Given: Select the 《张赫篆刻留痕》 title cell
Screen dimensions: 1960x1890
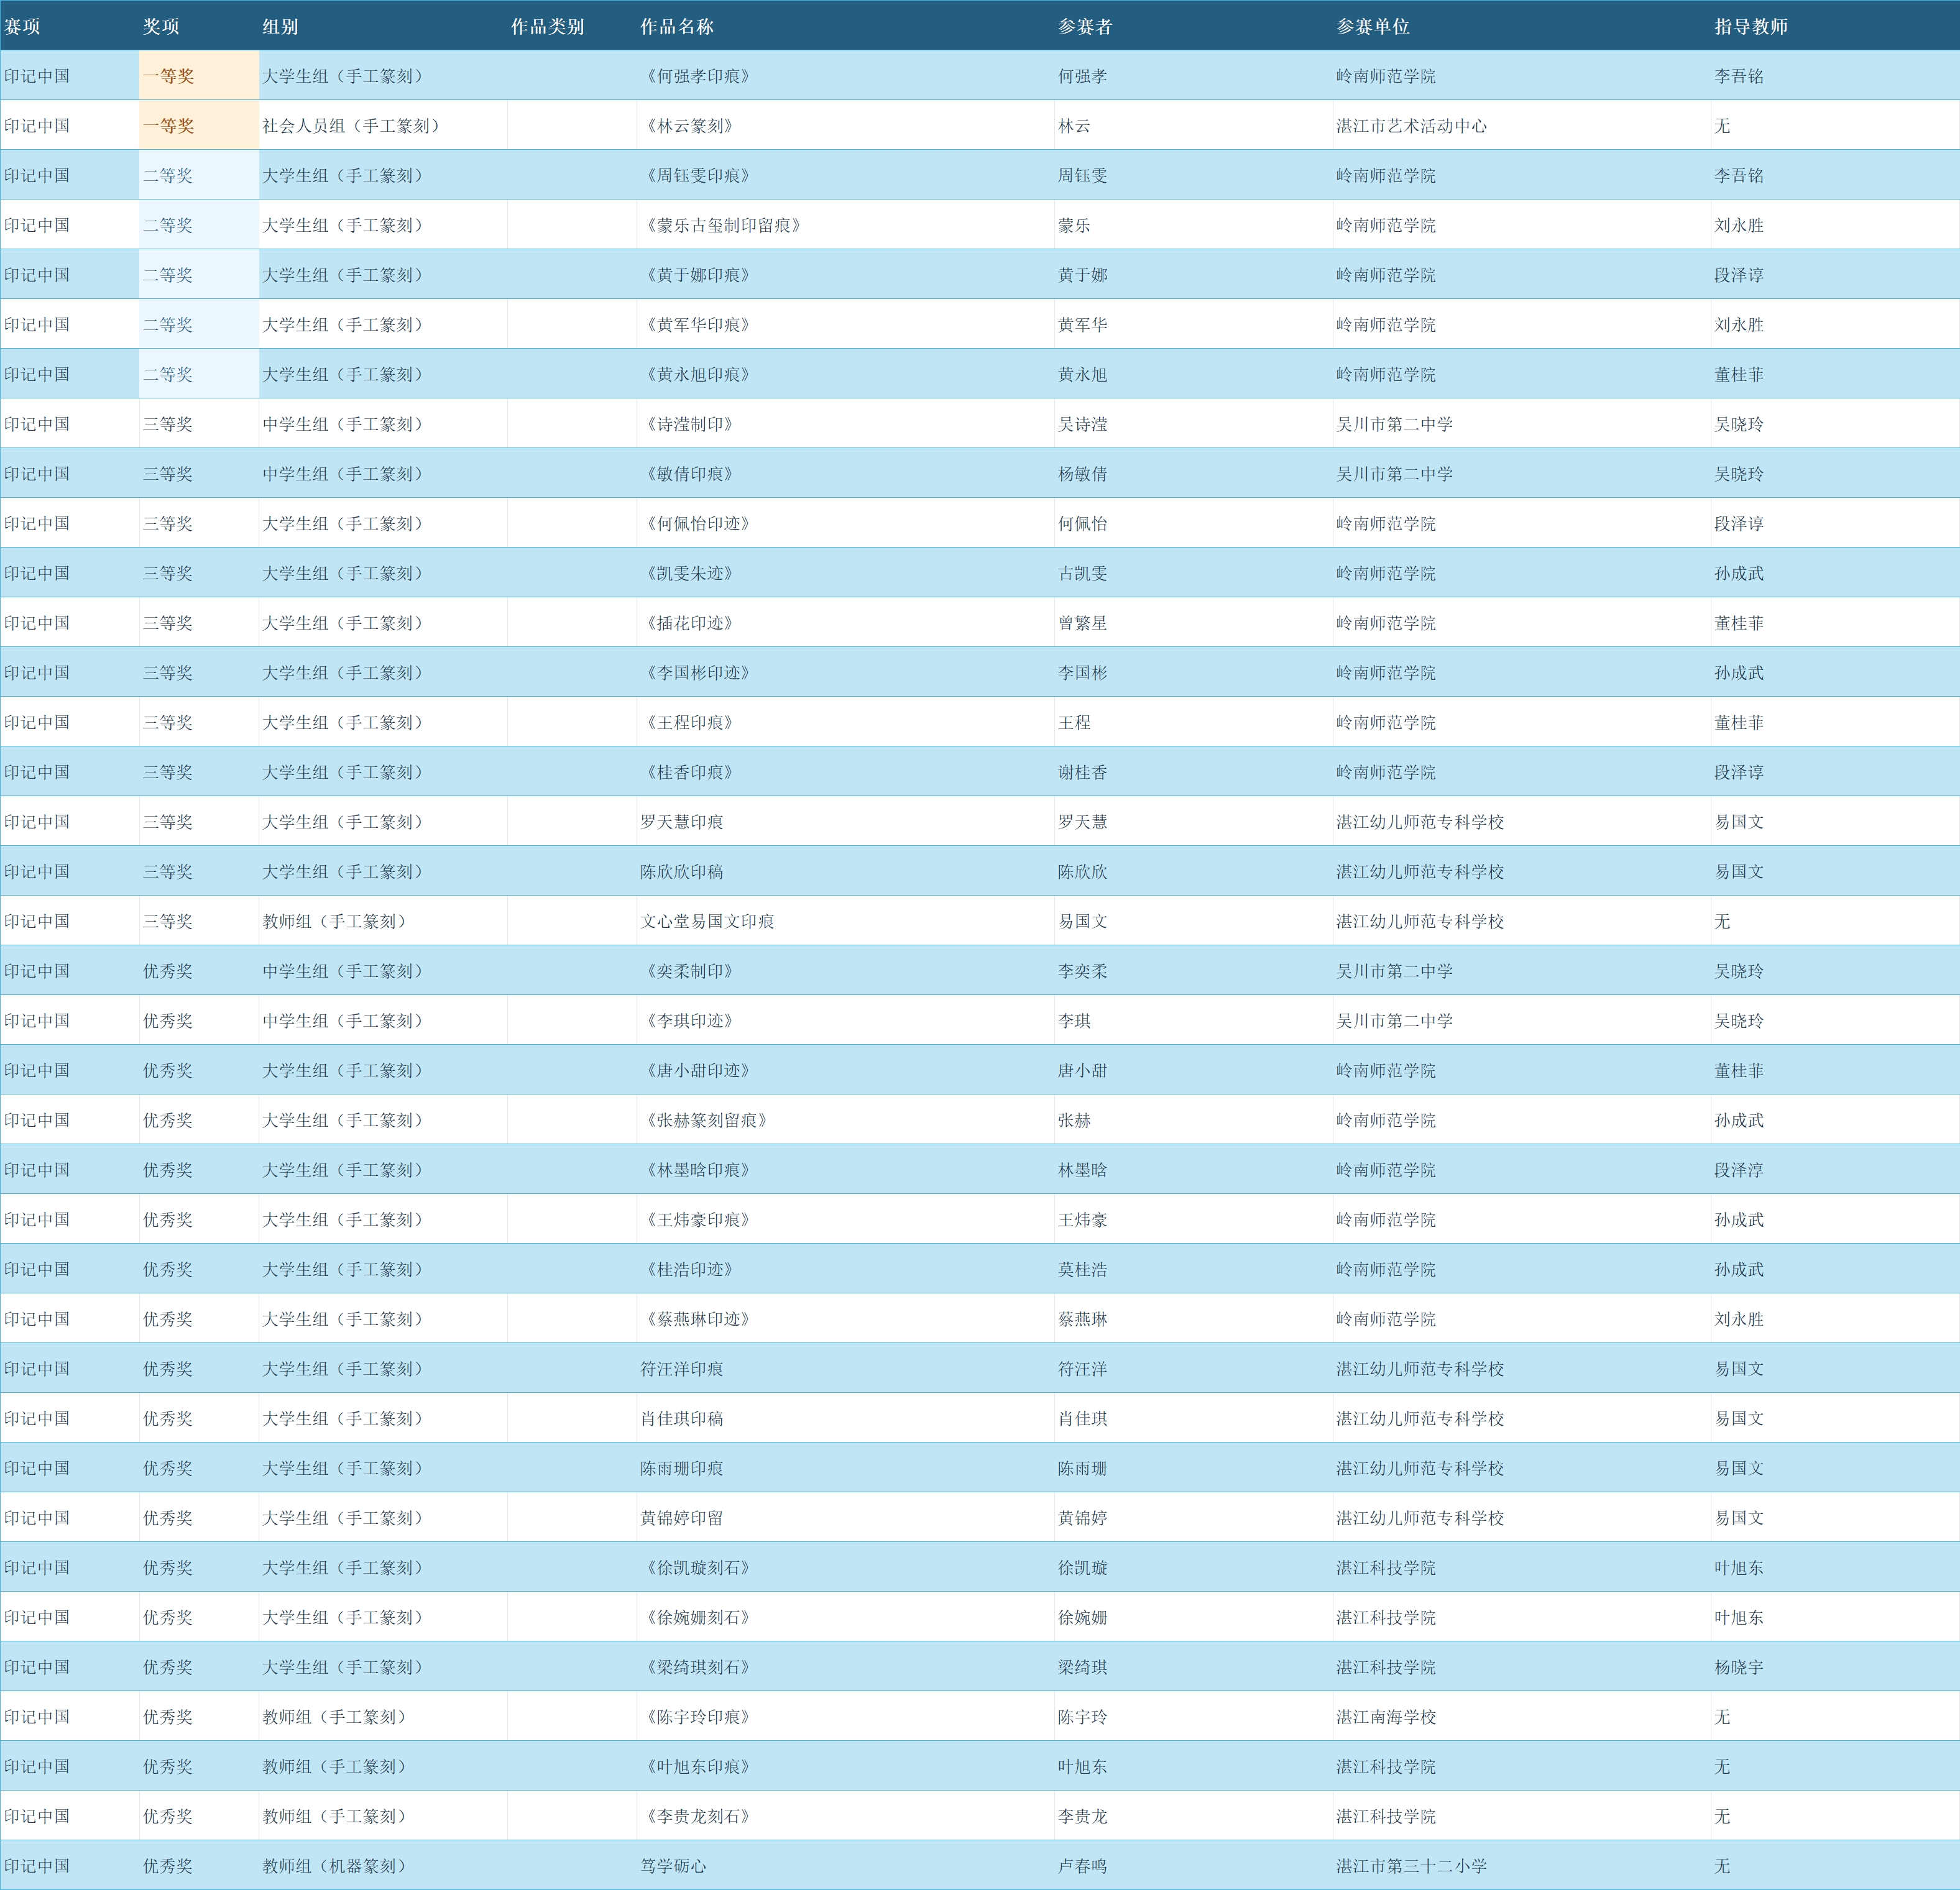Looking at the screenshot, I should click(846, 1120).
